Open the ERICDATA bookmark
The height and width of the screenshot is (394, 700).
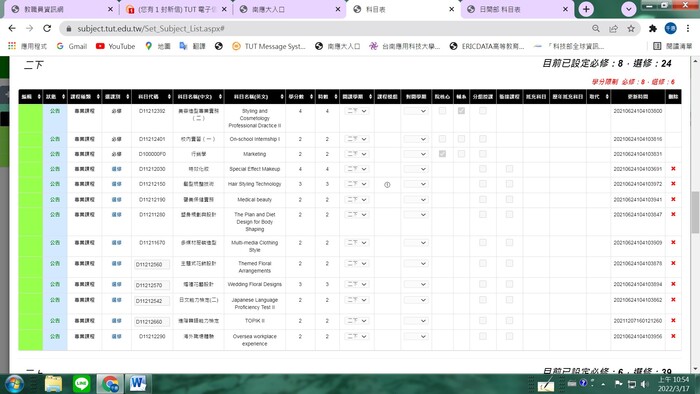pos(487,46)
